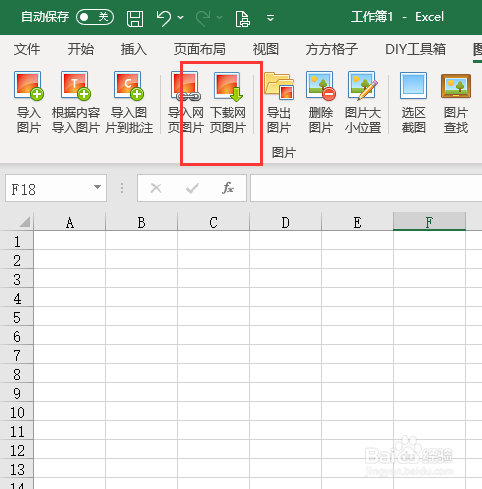Switch to the 开始 tab
The width and height of the screenshot is (482, 489).
tap(81, 49)
